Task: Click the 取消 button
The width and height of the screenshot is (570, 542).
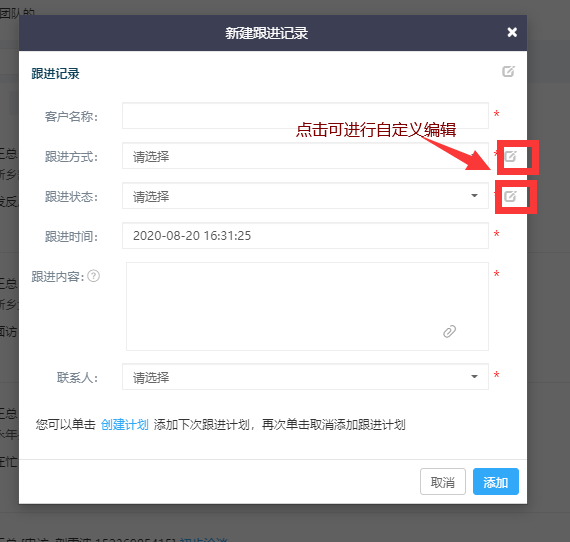Action: (x=443, y=481)
